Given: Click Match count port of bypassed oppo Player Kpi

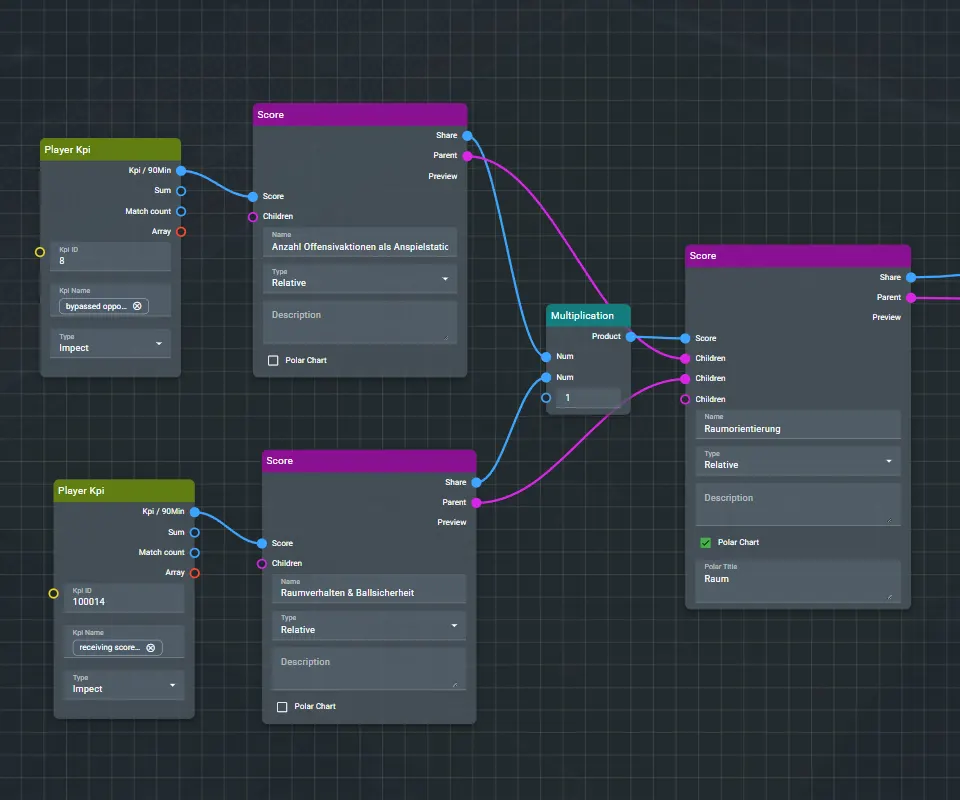Looking at the screenshot, I should [x=181, y=211].
